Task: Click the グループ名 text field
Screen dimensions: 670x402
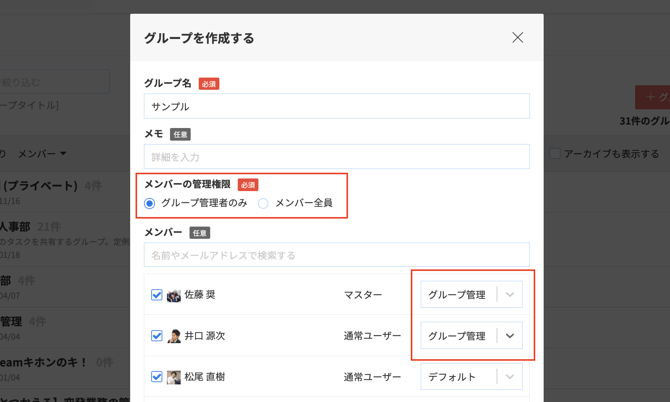Action: [x=336, y=107]
